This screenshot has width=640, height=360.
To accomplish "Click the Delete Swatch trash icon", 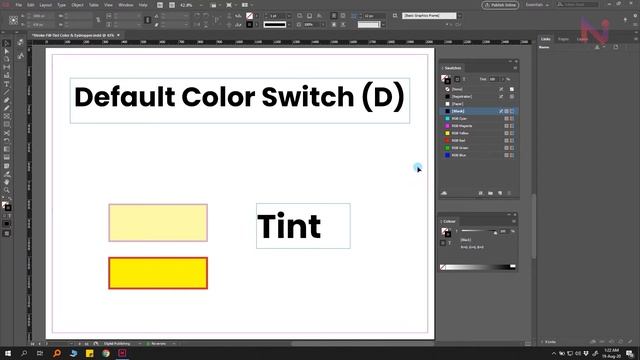I will (509, 193).
